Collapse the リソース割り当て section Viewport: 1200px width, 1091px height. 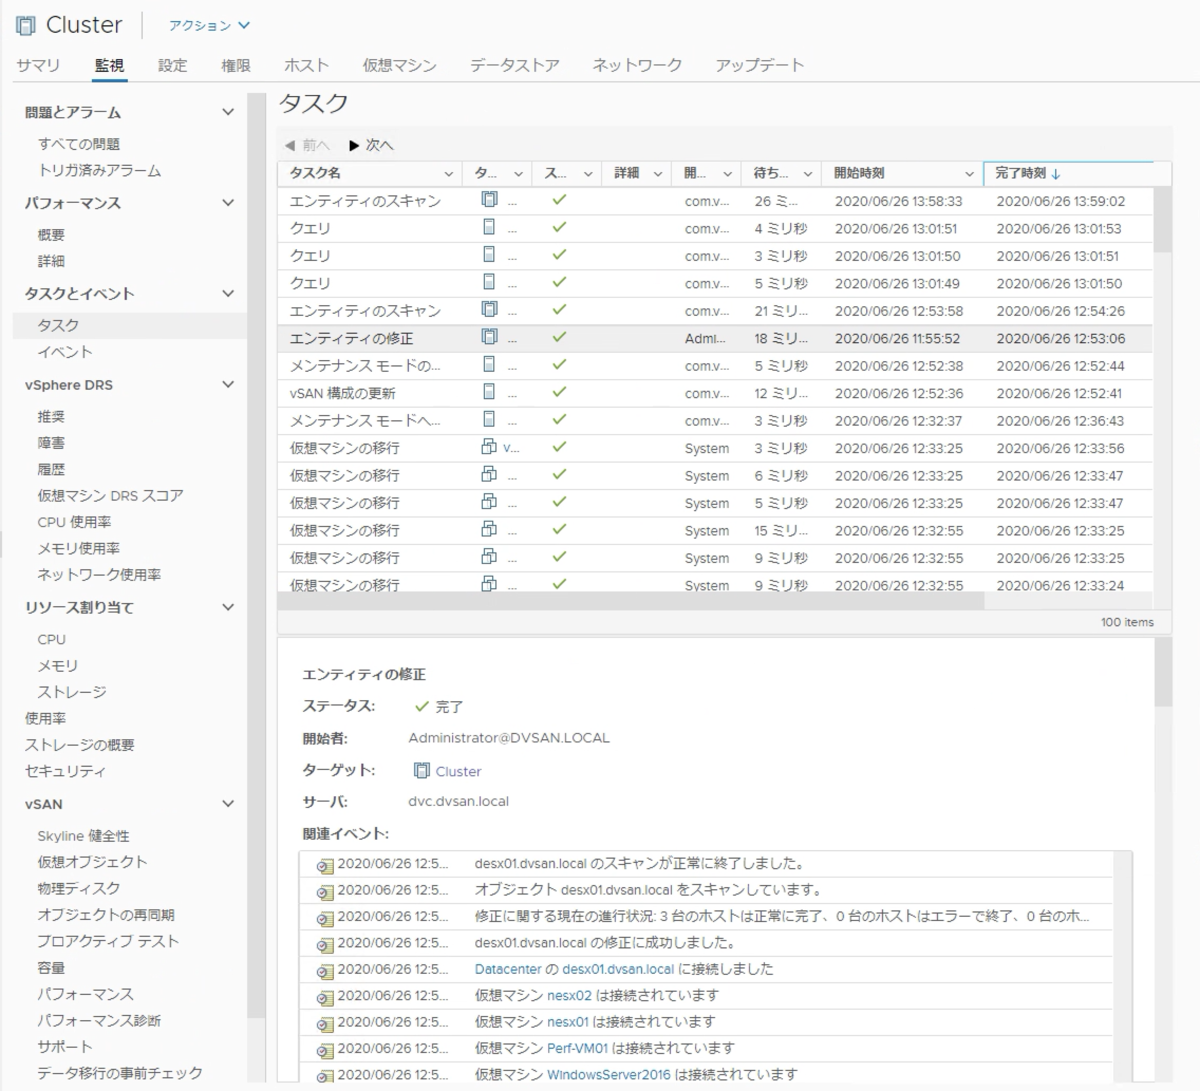tap(228, 607)
